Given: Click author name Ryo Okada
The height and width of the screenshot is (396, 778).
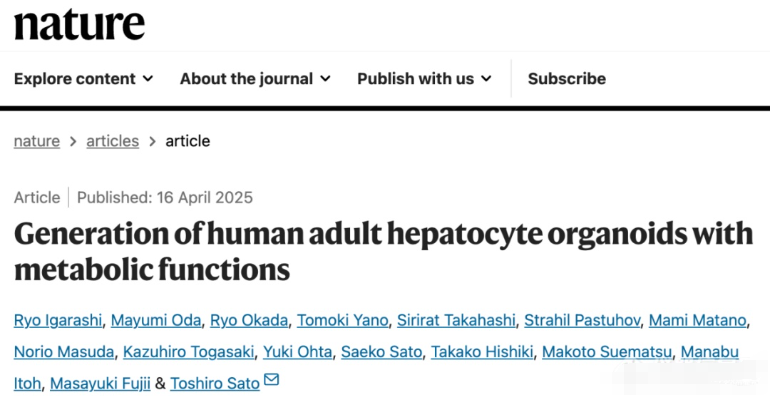Looking at the screenshot, I should [249, 321].
